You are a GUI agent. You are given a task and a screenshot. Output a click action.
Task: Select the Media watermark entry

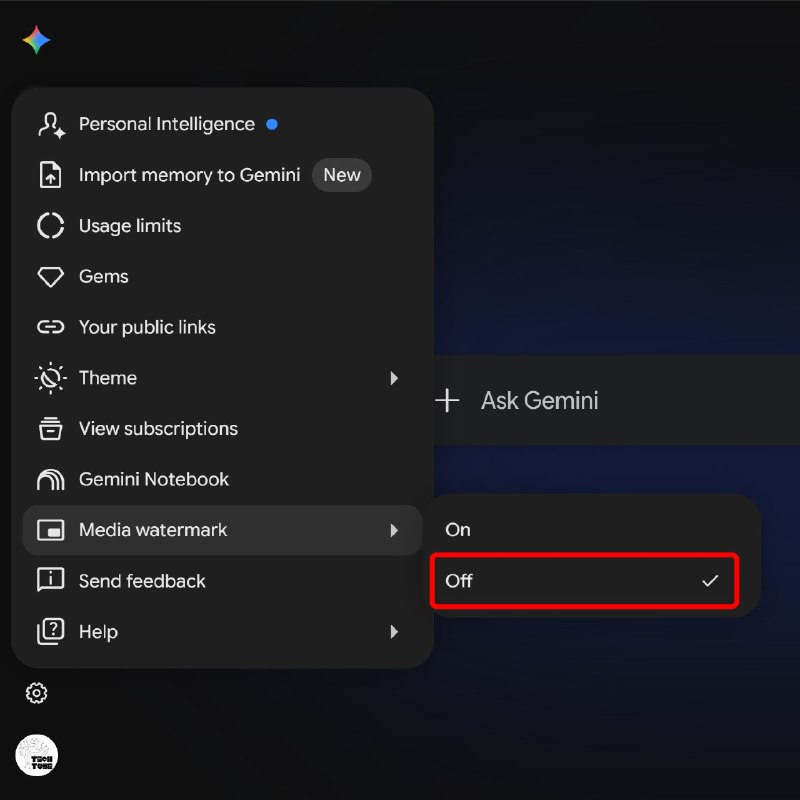click(x=222, y=530)
